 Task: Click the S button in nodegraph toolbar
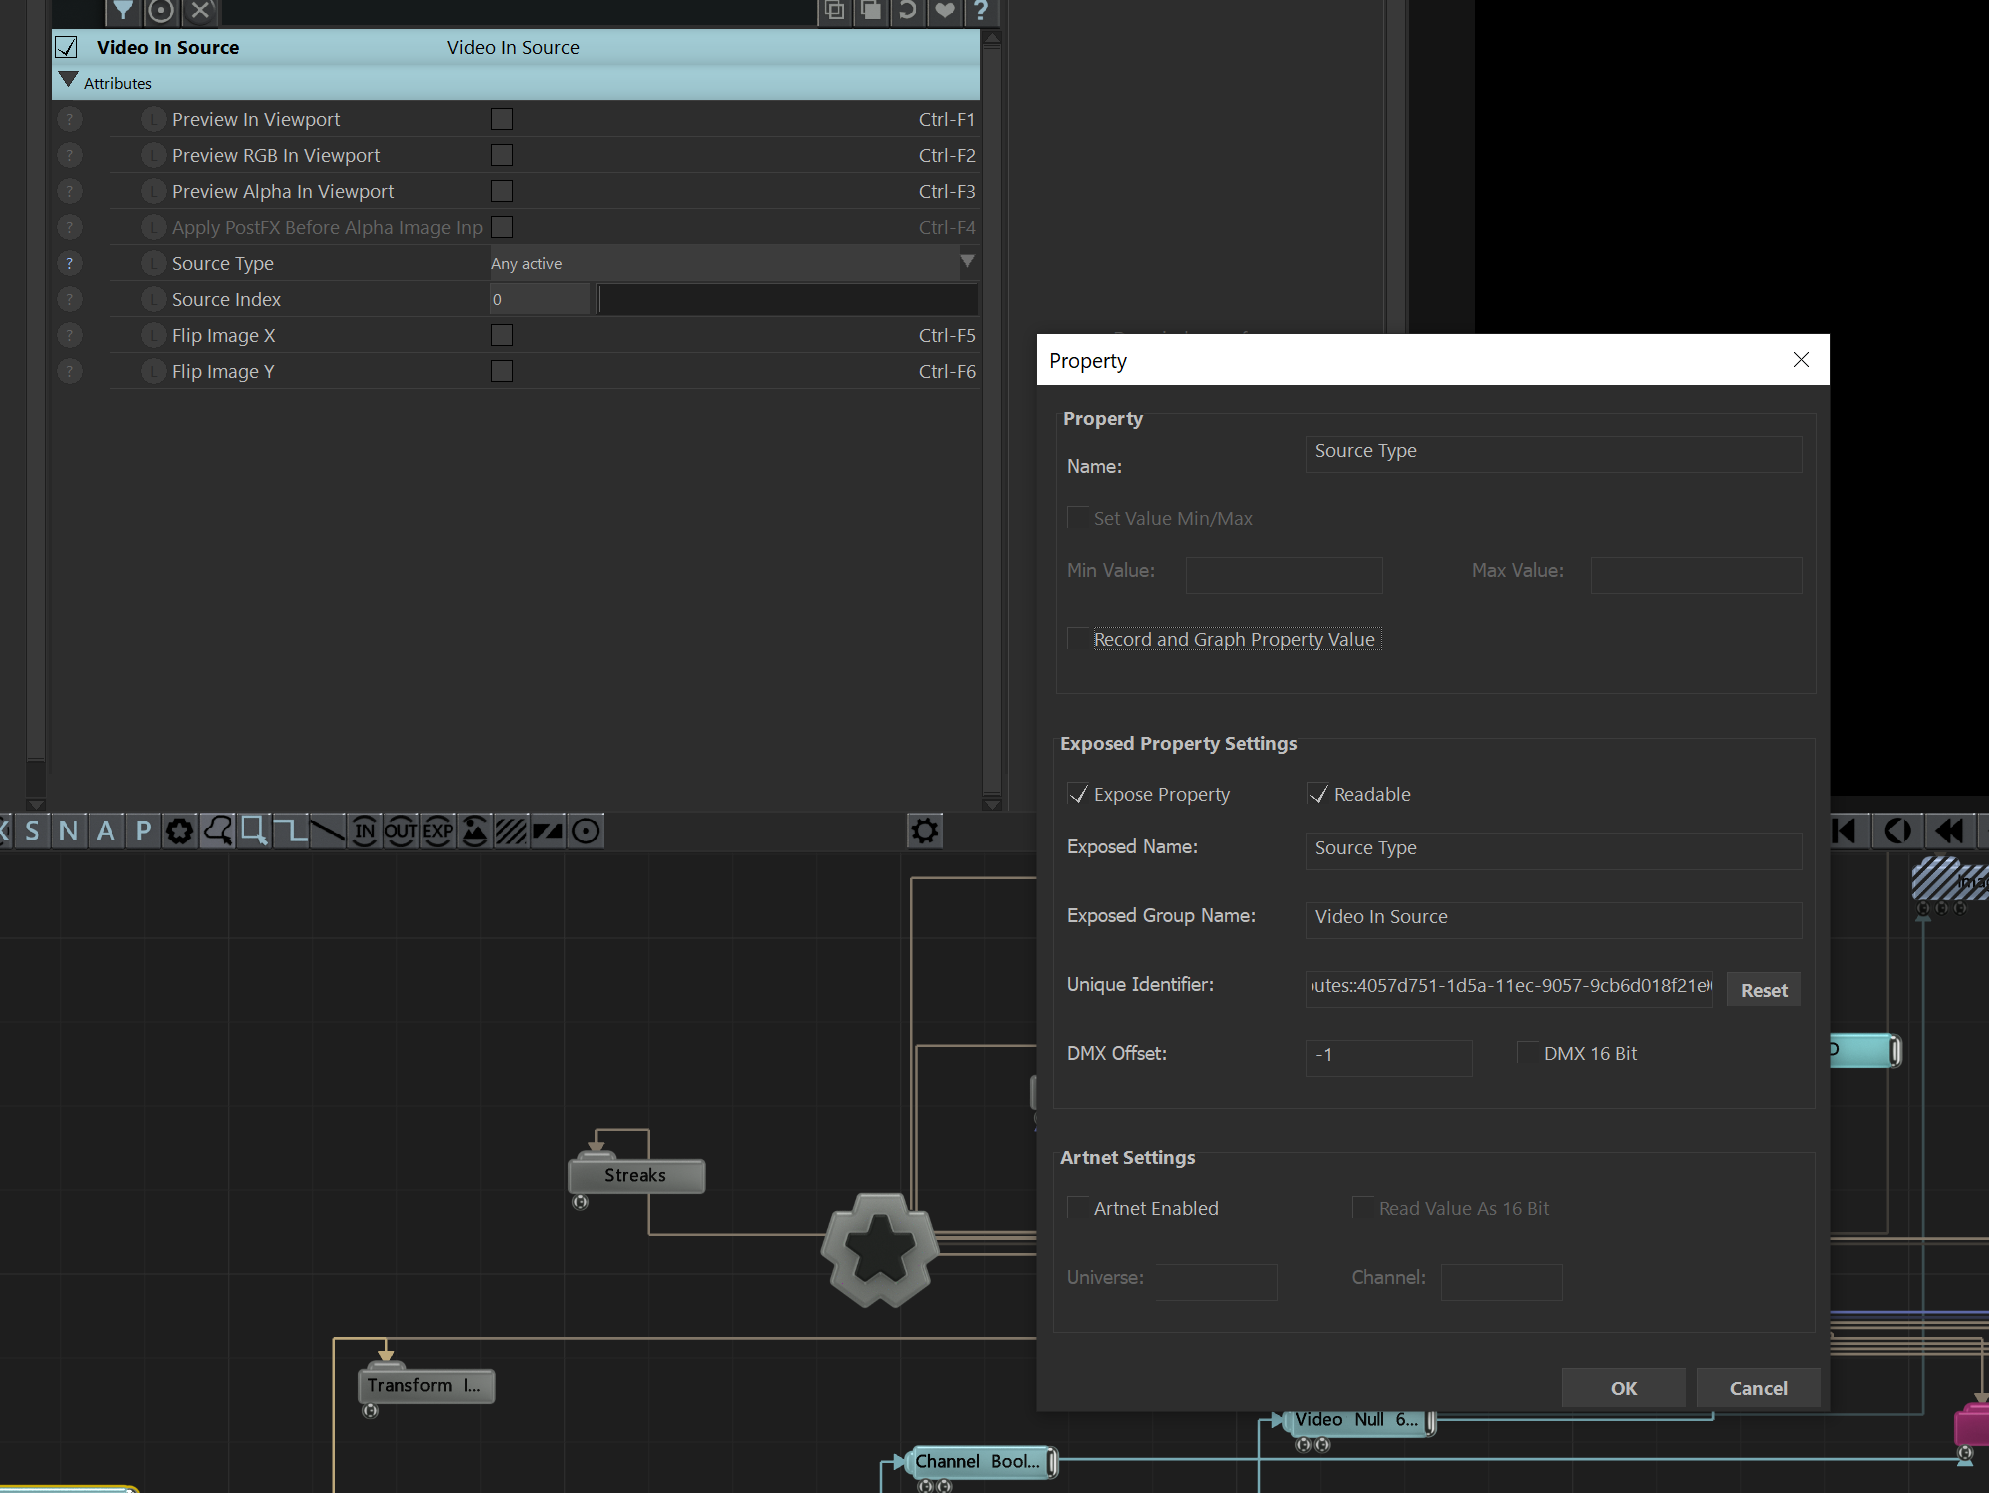(32, 831)
